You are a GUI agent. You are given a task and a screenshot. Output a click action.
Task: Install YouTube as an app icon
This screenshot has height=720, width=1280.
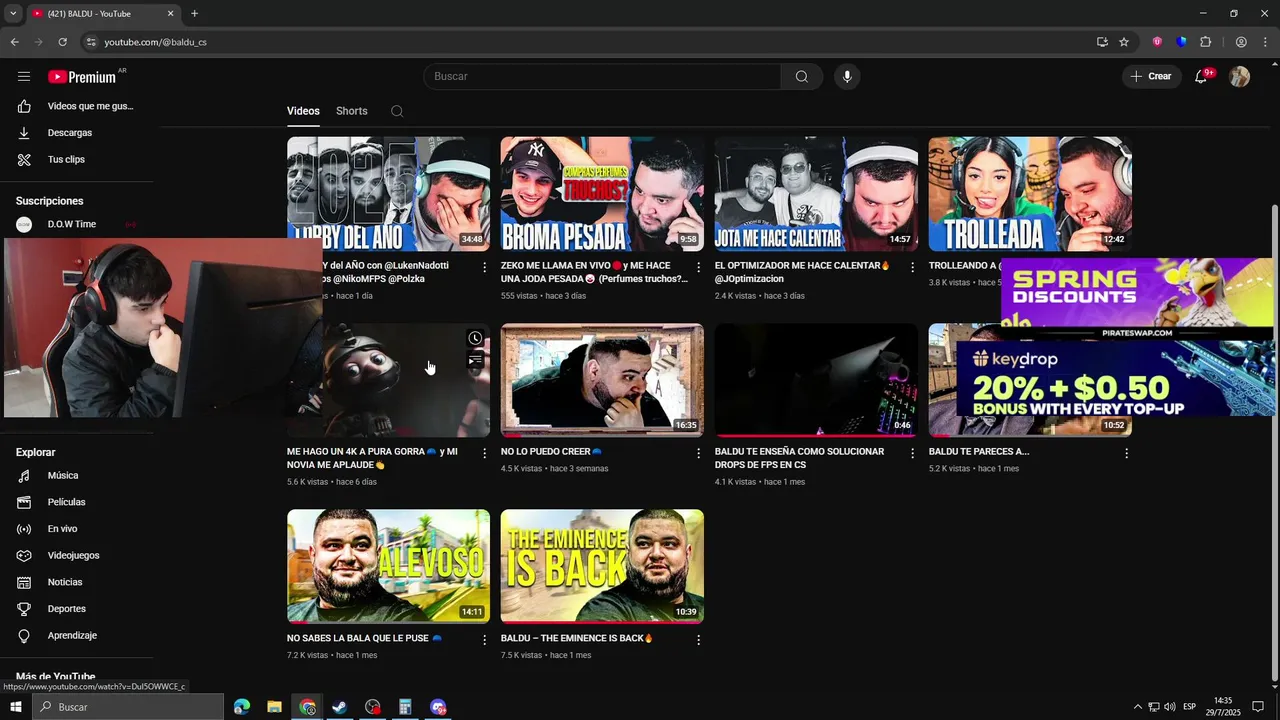pos(1102,42)
